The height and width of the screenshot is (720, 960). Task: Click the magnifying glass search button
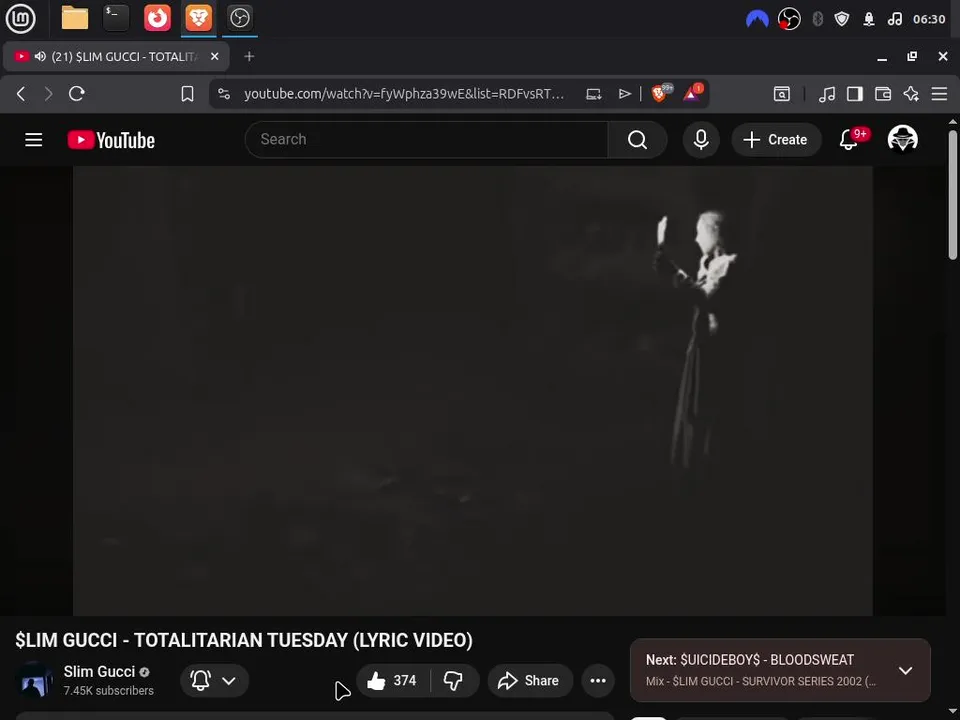tap(637, 140)
